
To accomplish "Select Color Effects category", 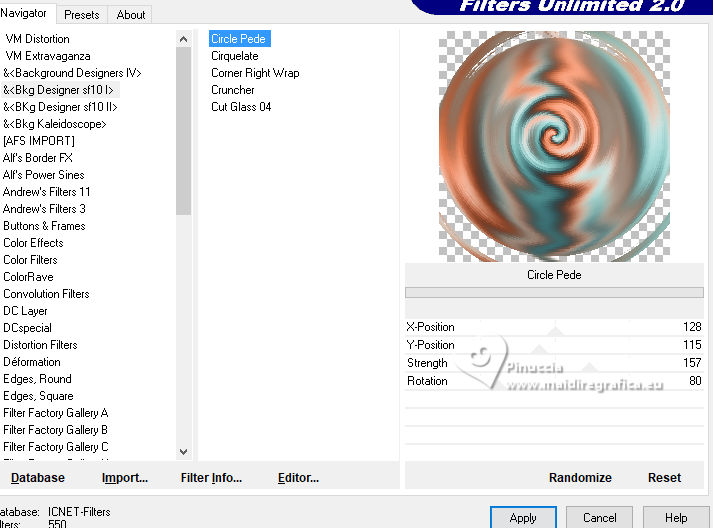I will click(33, 243).
